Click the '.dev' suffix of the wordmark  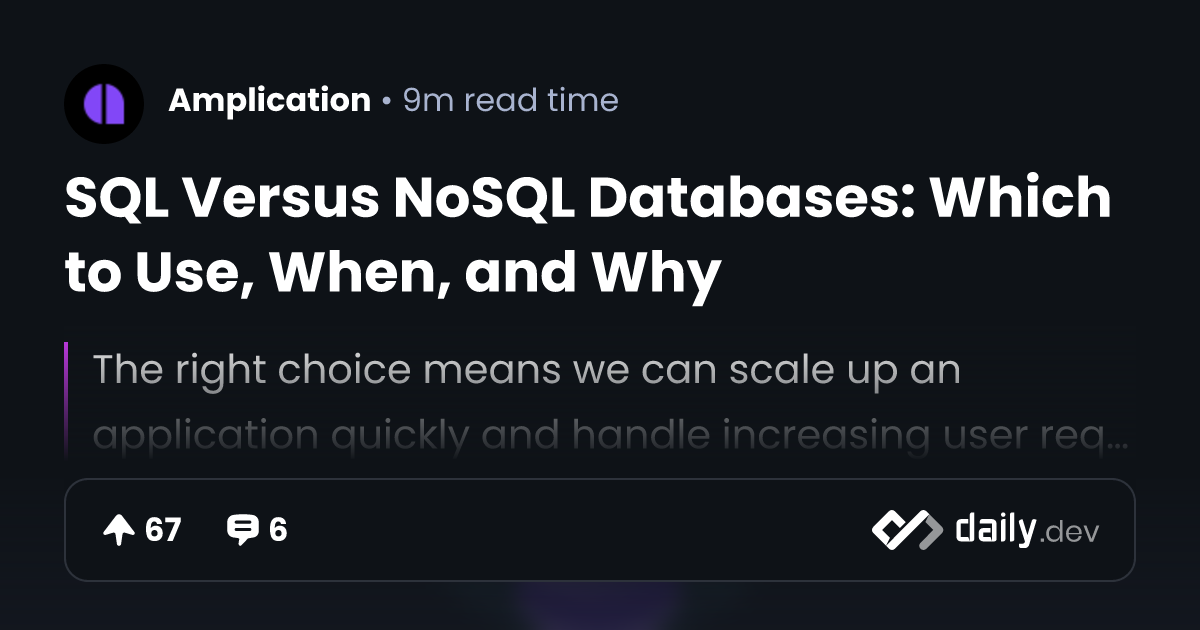click(x=1070, y=532)
